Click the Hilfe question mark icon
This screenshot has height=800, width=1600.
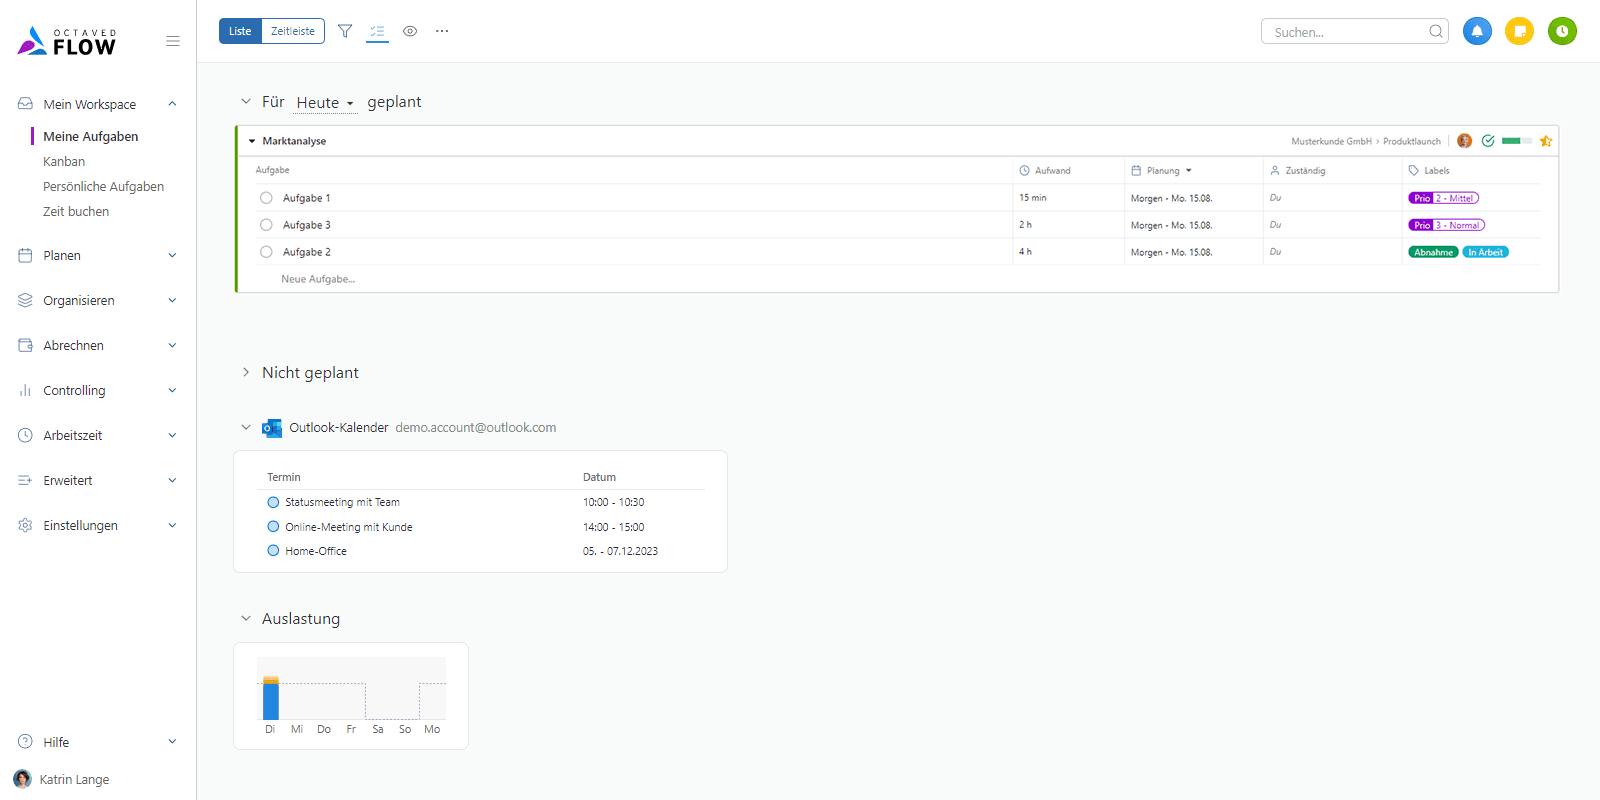(25, 742)
